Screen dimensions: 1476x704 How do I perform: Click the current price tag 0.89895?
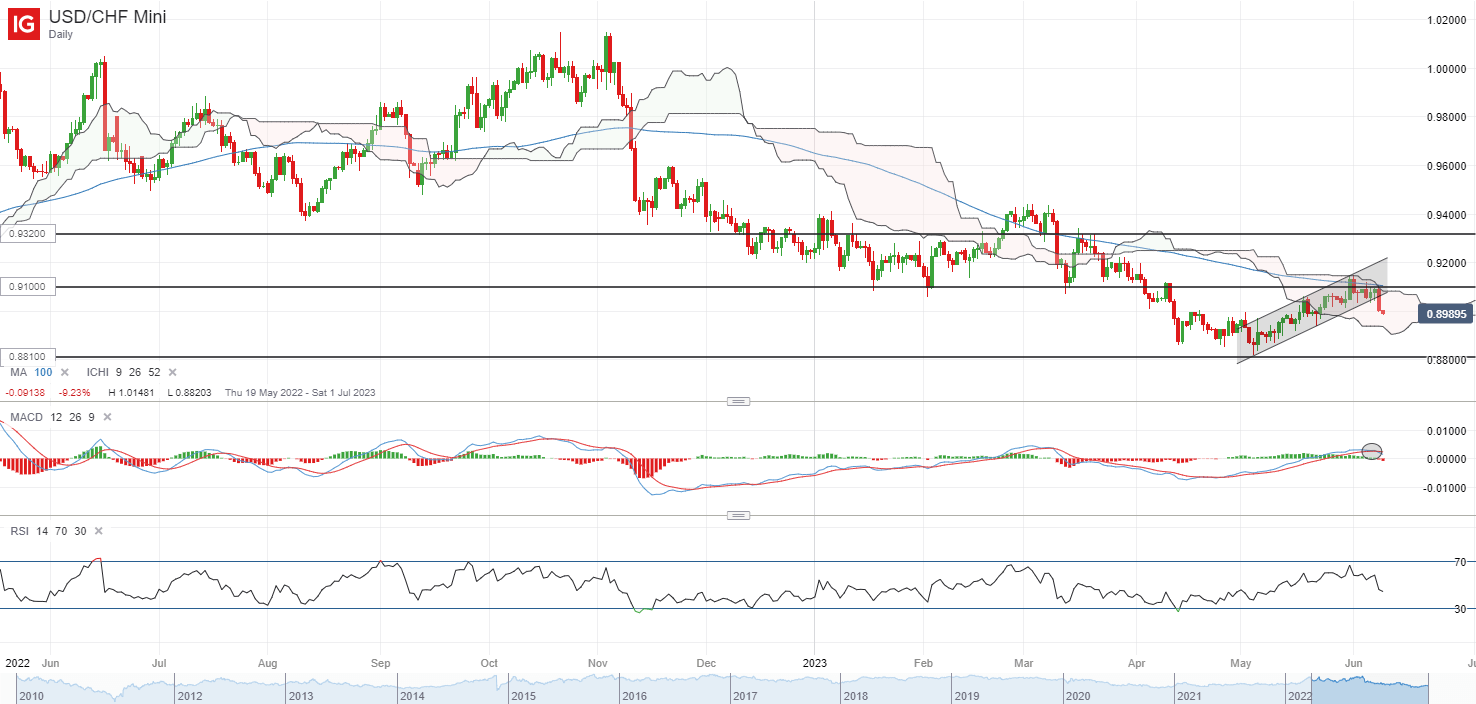1446,314
